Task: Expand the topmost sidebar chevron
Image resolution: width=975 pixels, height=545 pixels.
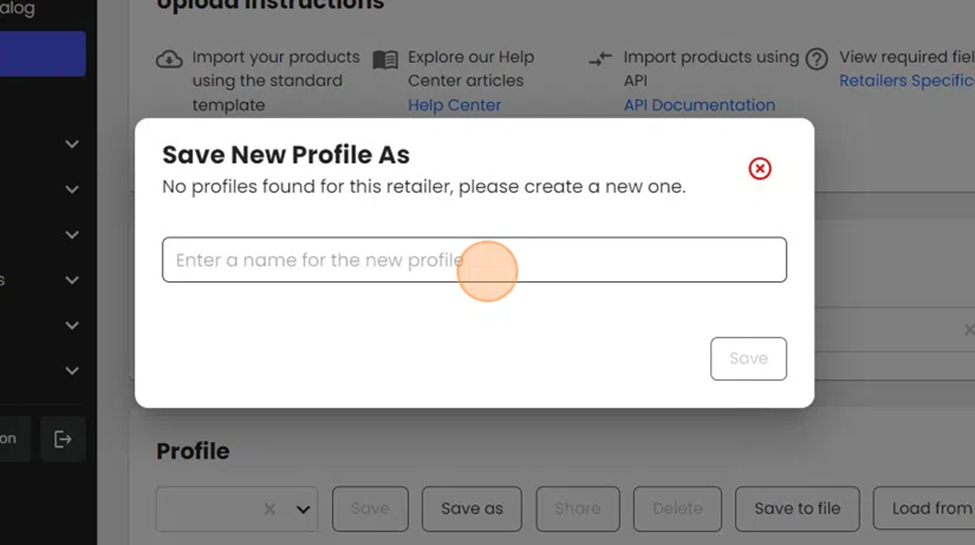Action: point(72,144)
